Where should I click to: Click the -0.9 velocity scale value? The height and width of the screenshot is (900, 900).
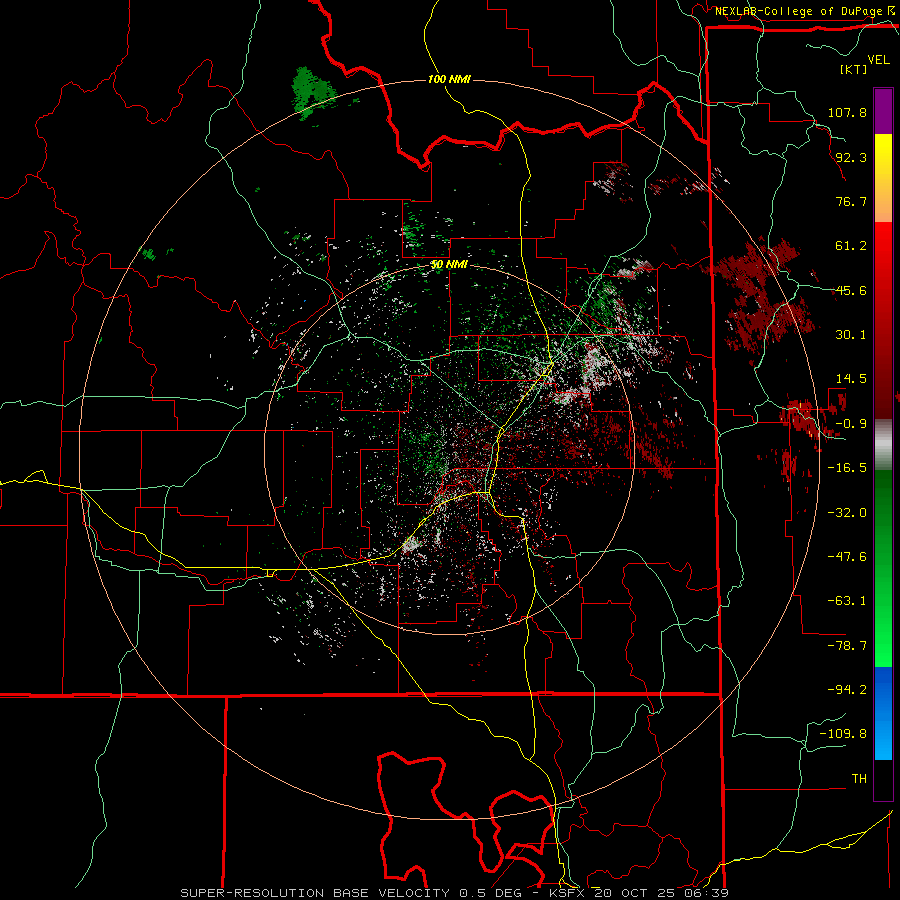(x=851, y=424)
